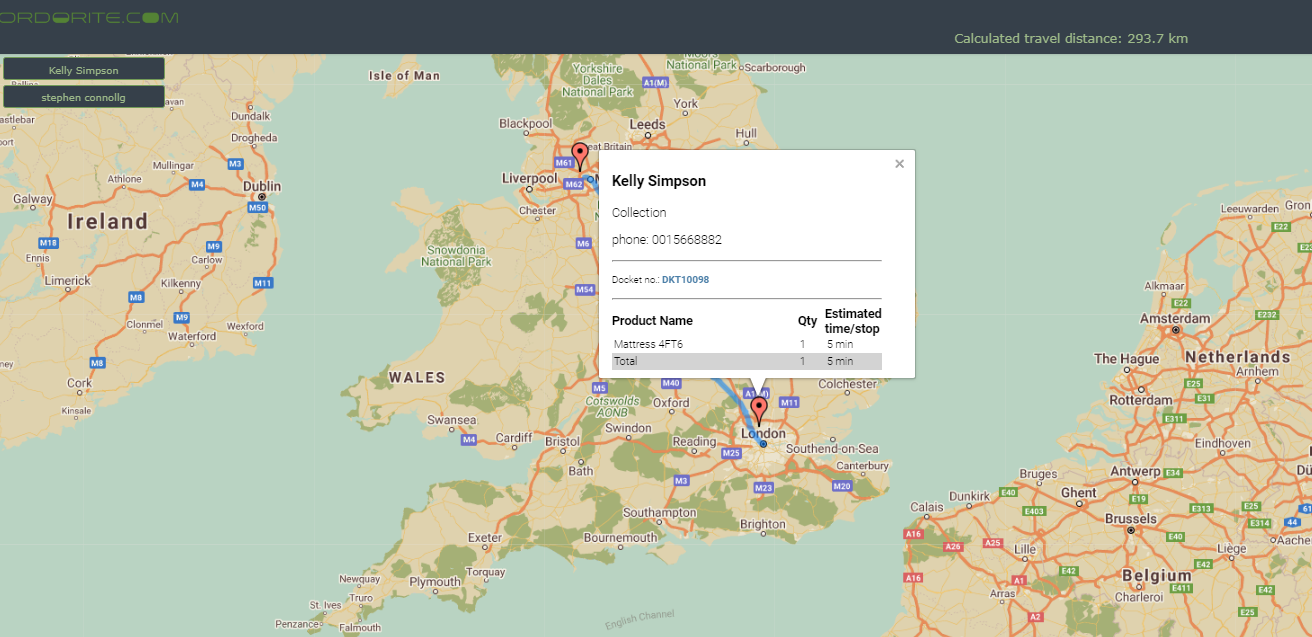Click the M25 motorway shield near Reading
This screenshot has width=1312, height=637.
click(732, 454)
